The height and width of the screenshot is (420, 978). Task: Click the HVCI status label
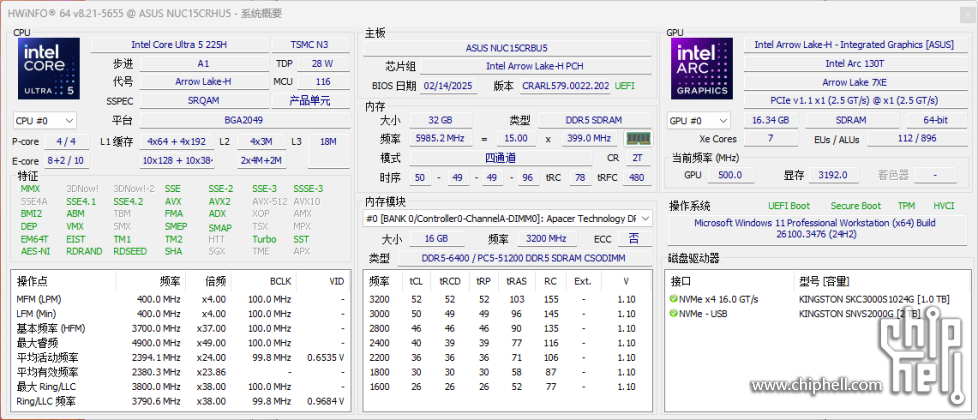(x=944, y=206)
